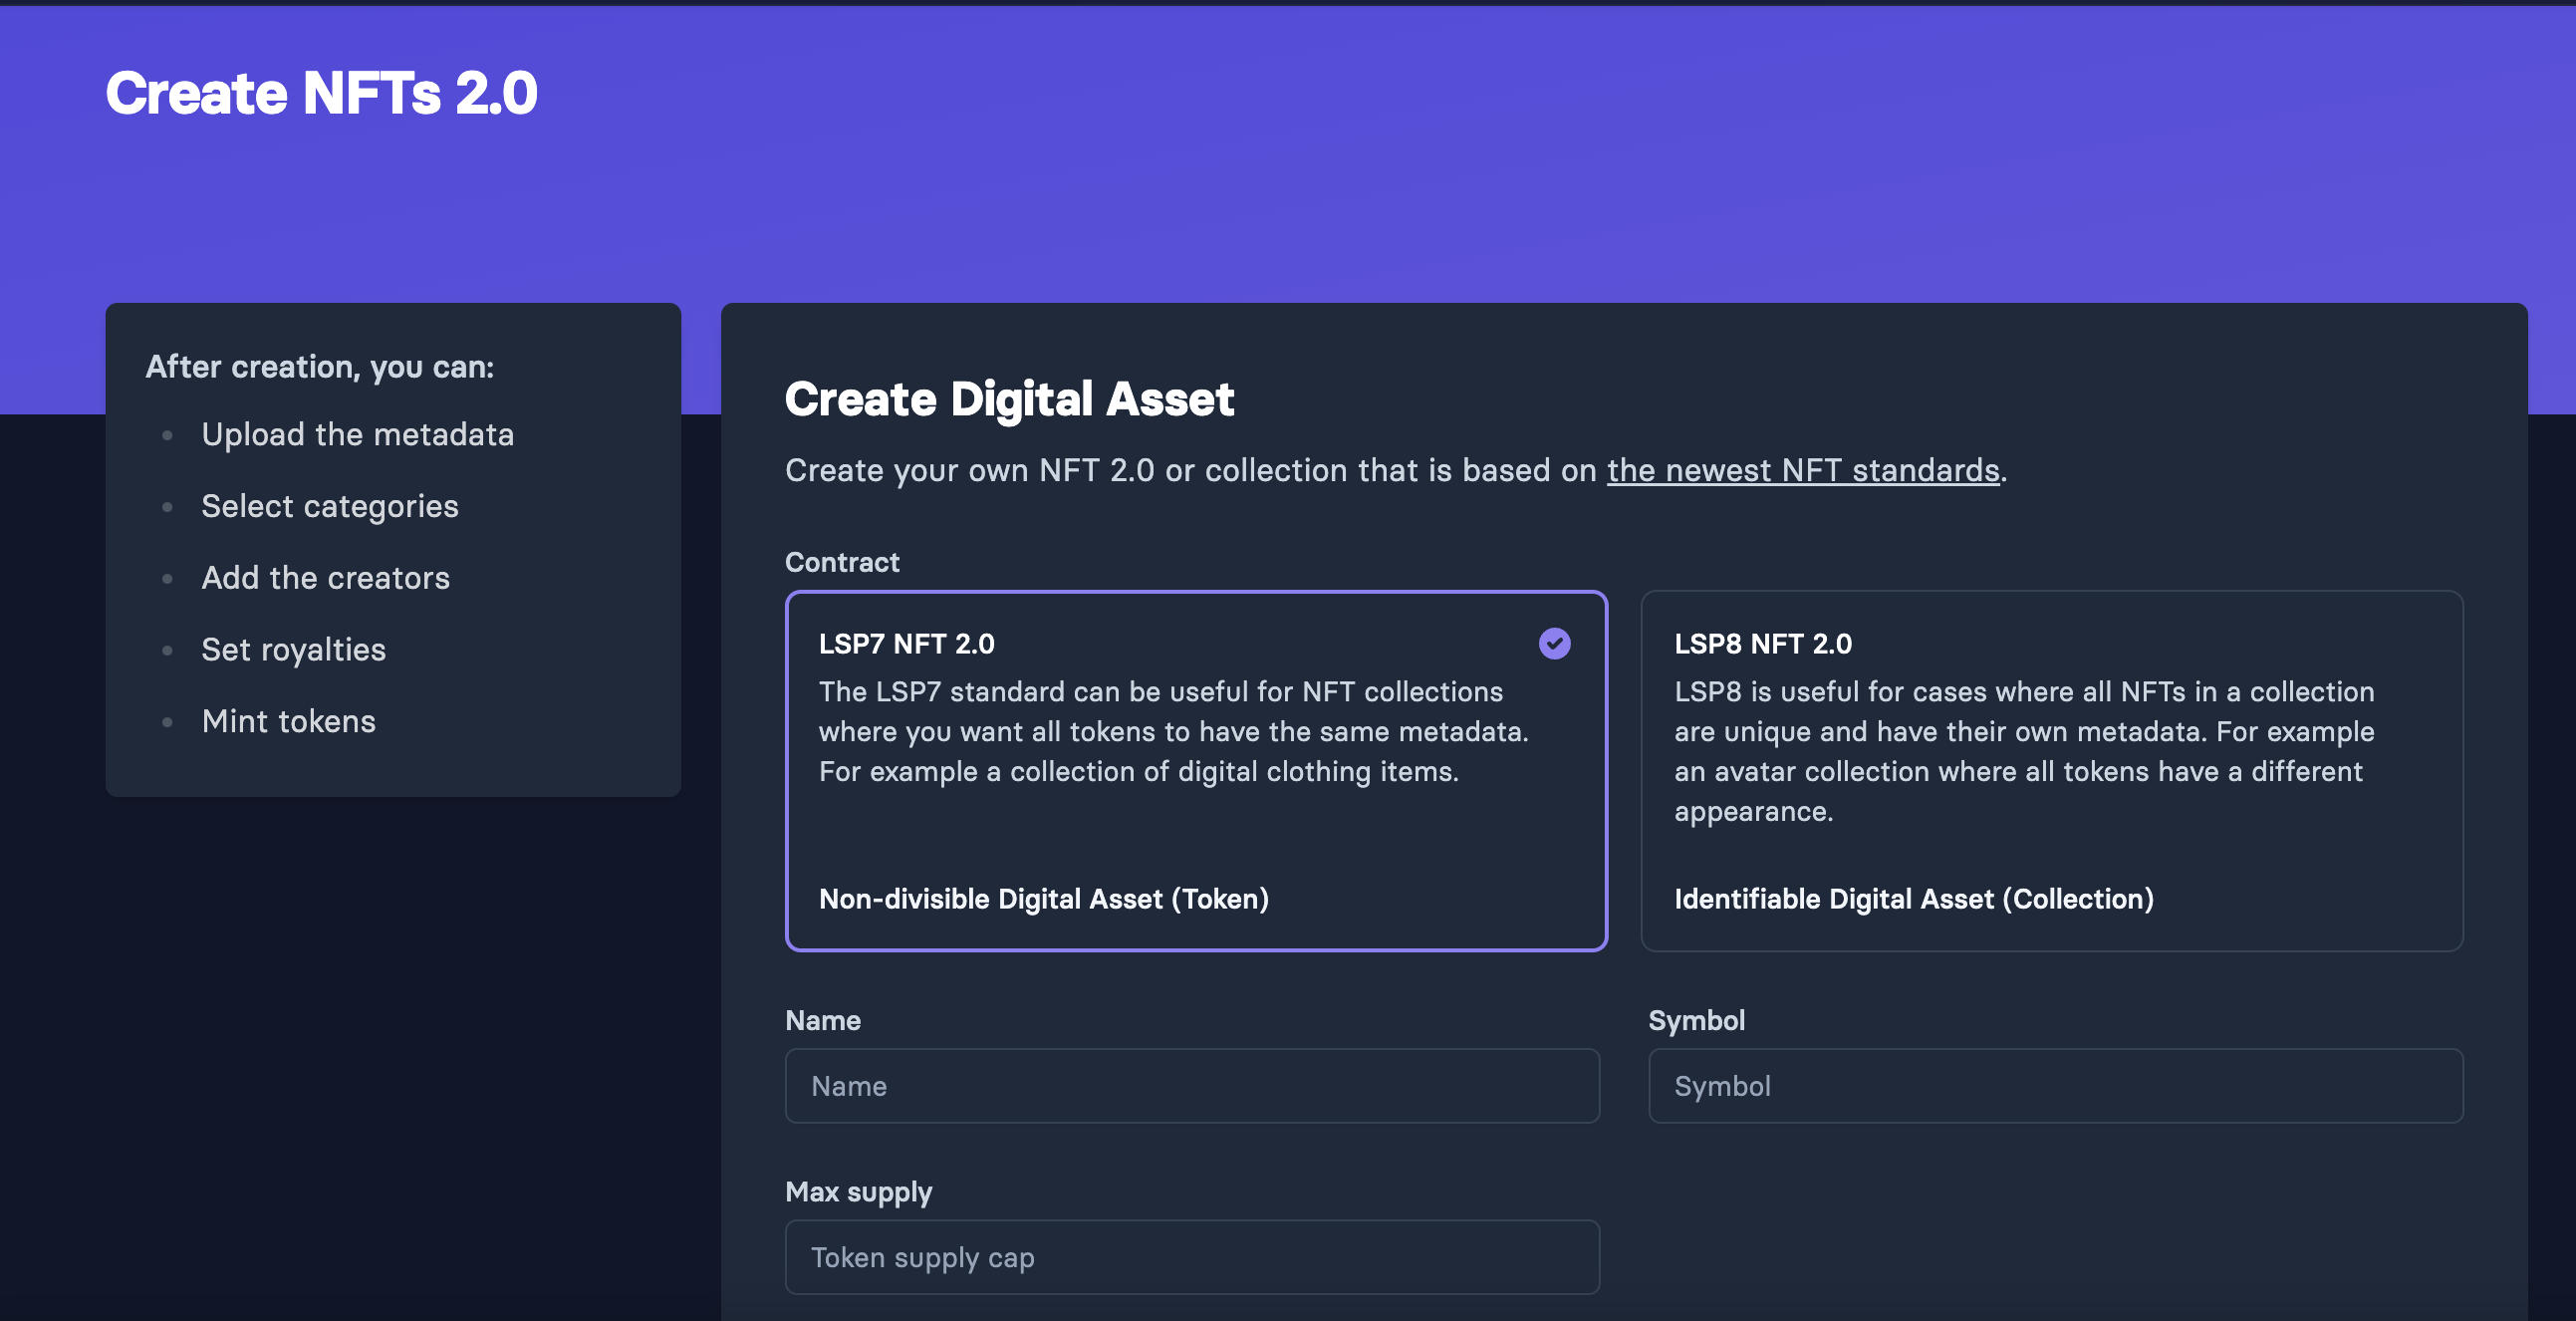Image resolution: width=2576 pixels, height=1321 pixels.
Task: Click the Create NFTs 2.0 page title
Action: coord(321,93)
